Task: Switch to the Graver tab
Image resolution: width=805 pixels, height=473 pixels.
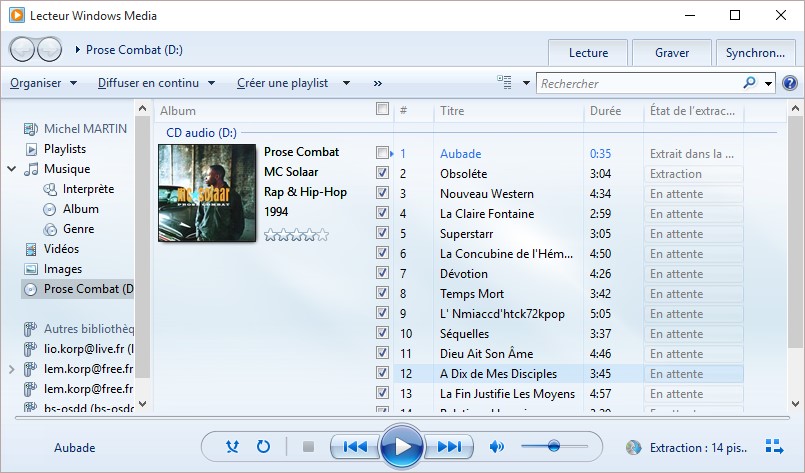Action: point(672,53)
